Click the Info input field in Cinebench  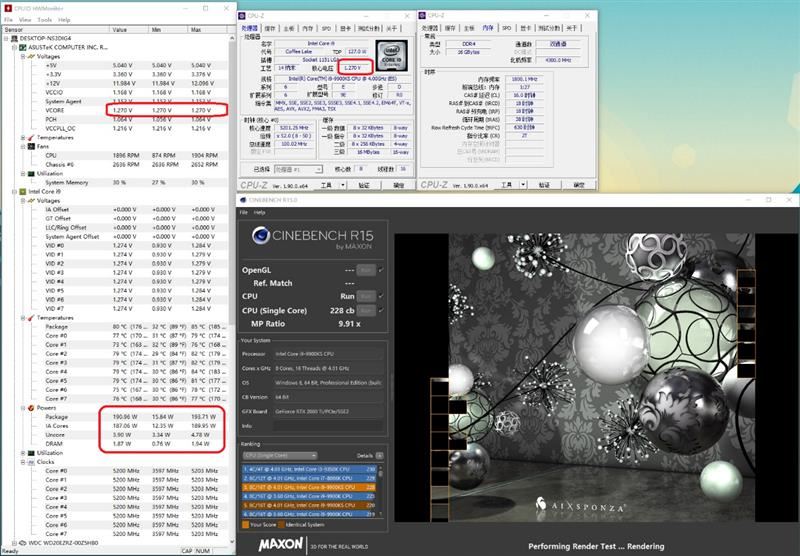click(328, 426)
